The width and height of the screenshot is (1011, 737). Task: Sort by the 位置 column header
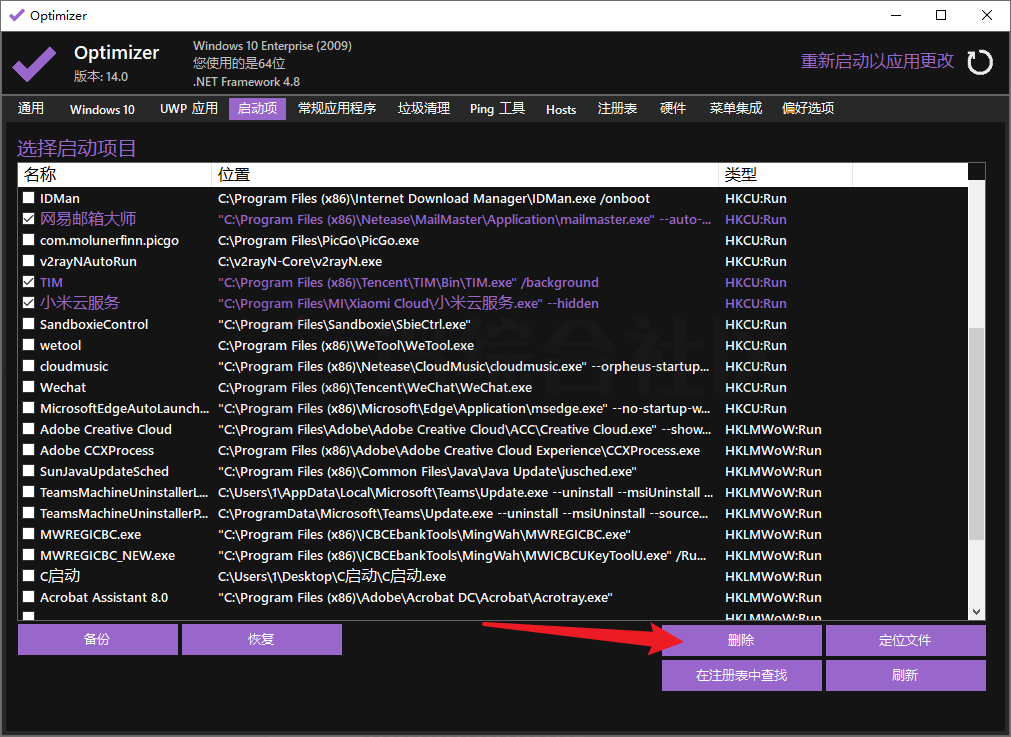tap(464, 174)
